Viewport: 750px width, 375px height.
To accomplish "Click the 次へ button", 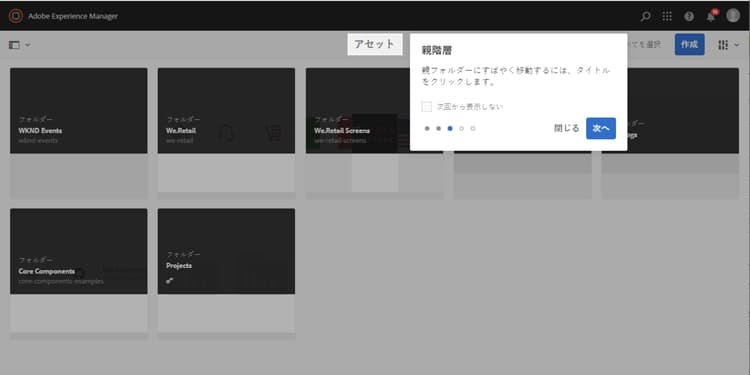I will coord(601,128).
